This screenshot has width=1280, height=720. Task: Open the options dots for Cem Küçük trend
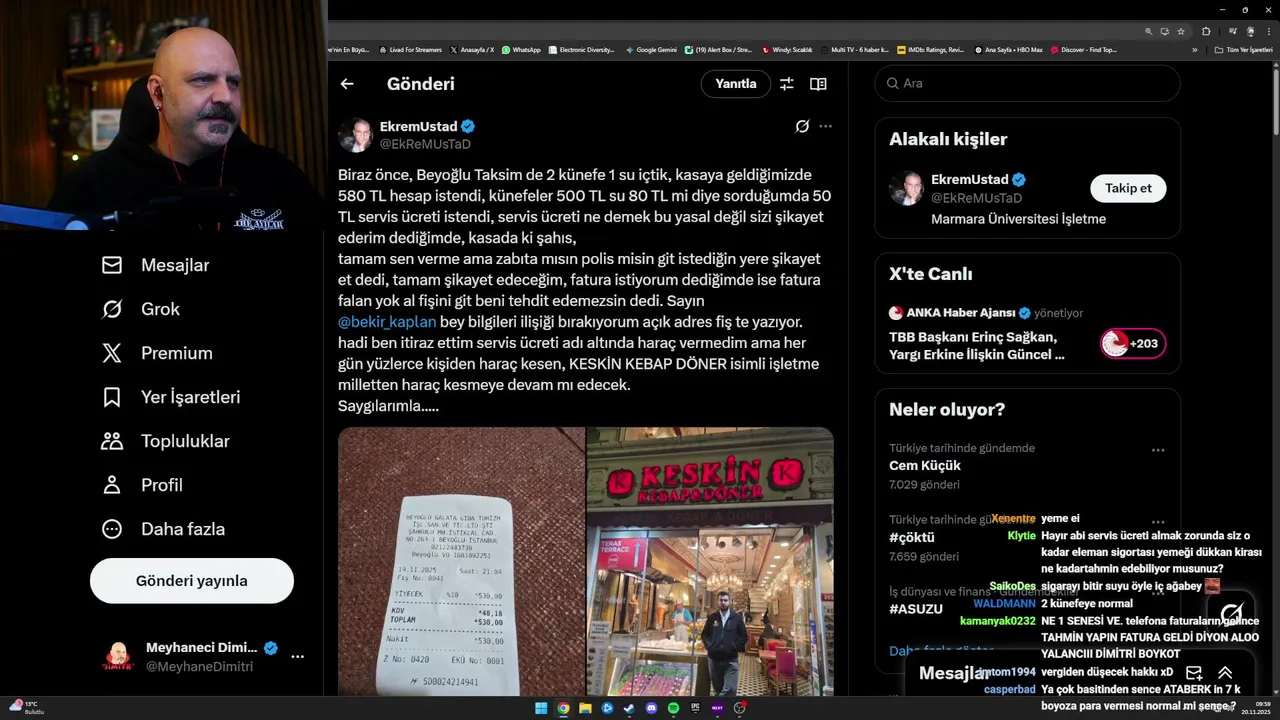click(1158, 450)
